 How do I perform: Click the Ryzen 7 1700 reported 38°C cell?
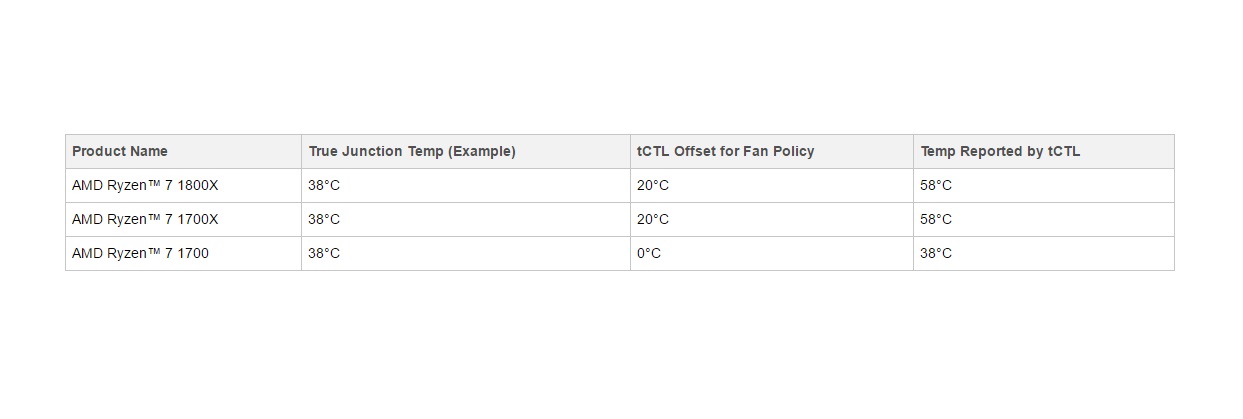click(1044, 254)
